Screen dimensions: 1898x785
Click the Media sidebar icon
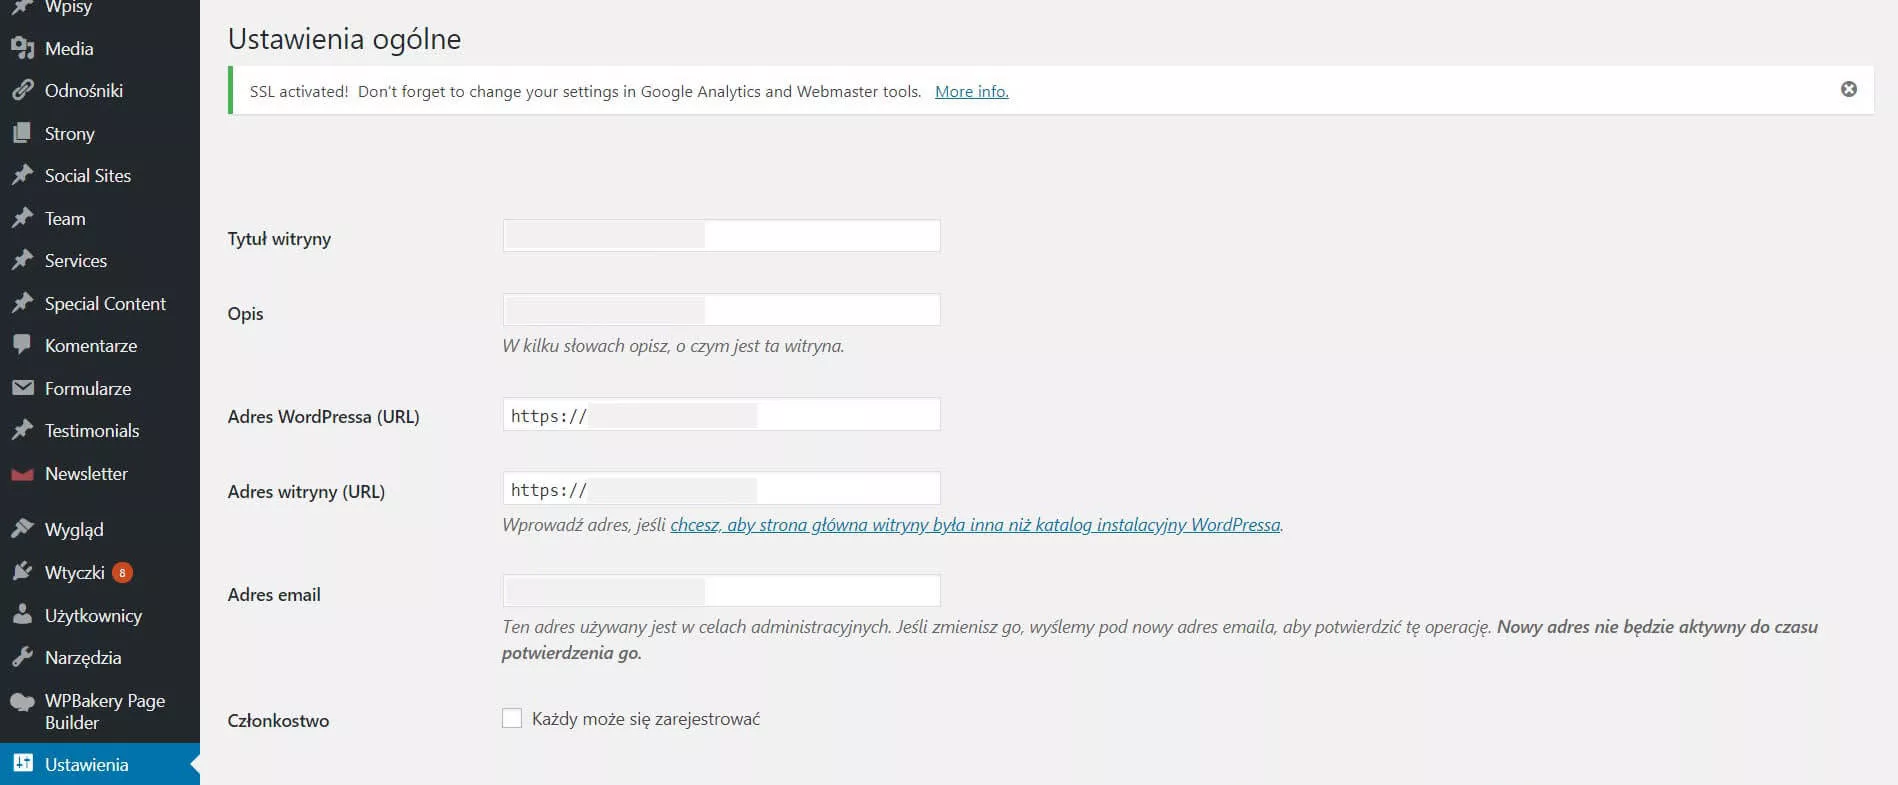click(22, 48)
